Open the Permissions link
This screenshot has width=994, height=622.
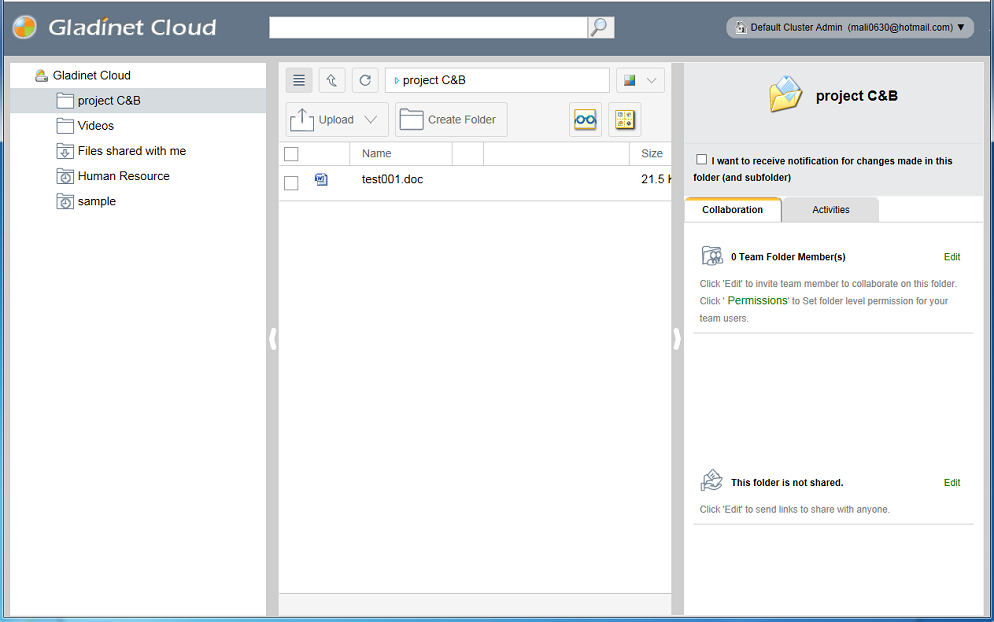coord(758,301)
